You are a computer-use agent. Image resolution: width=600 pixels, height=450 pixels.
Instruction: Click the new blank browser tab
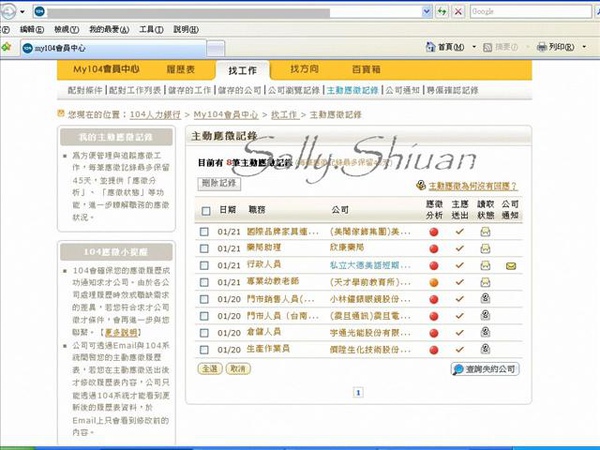[x=215, y=48]
